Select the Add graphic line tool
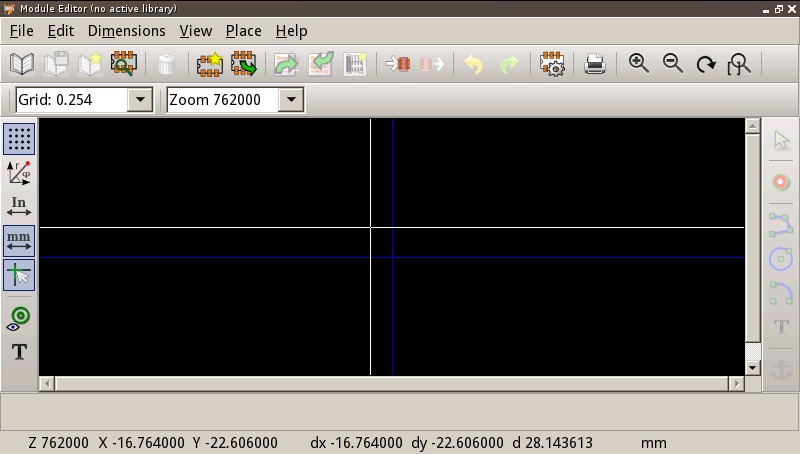The image size is (800, 454). point(781,225)
